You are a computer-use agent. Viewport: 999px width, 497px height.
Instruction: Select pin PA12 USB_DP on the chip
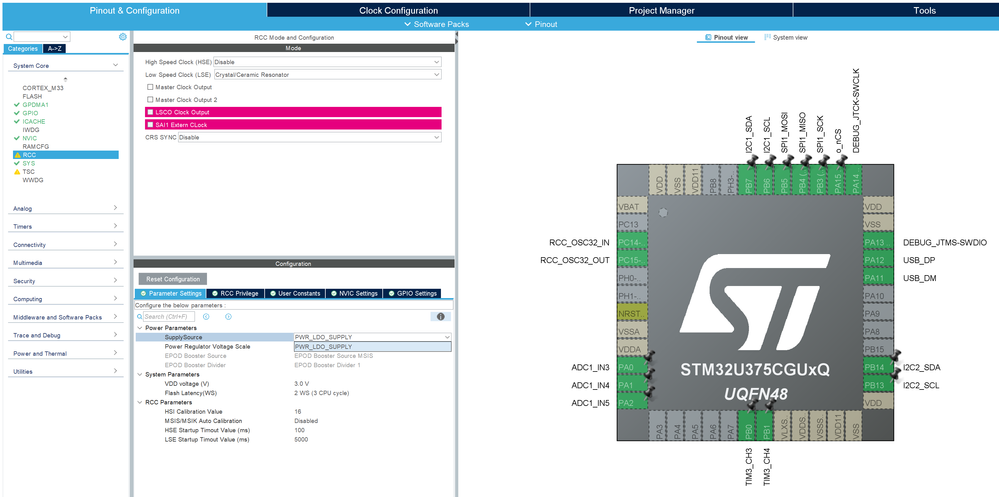click(879, 261)
